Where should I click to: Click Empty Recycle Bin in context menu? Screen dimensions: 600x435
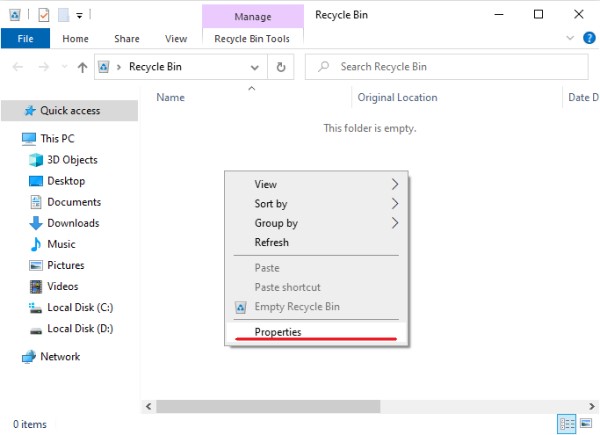(x=317, y=306)
